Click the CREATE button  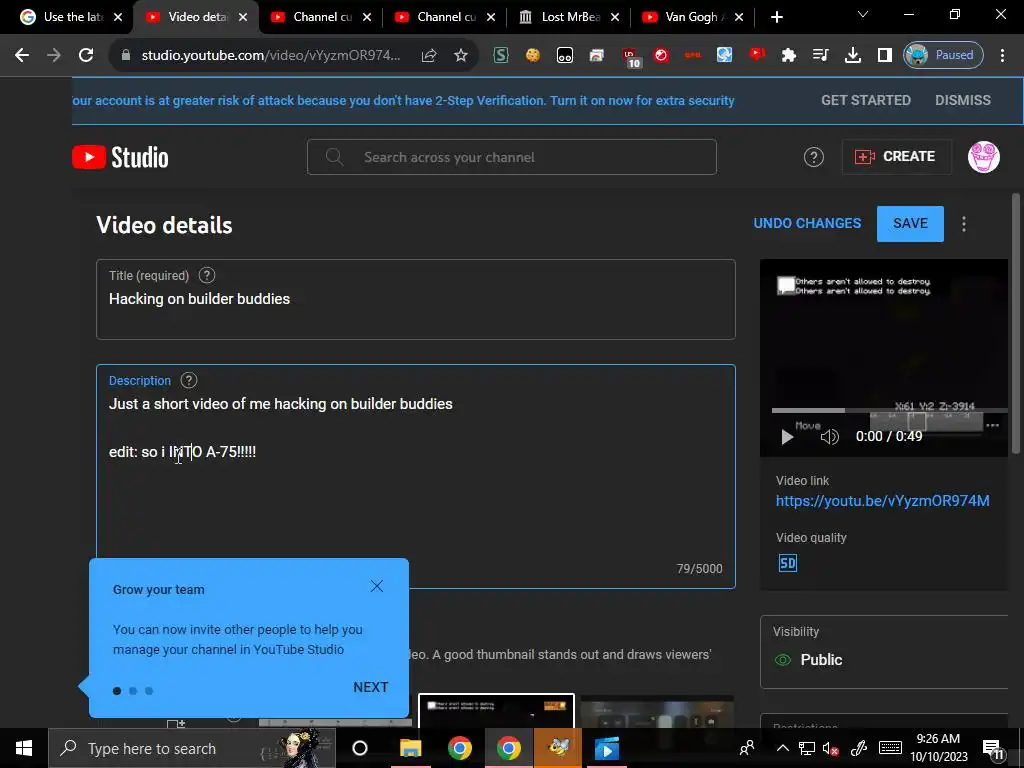896,157
